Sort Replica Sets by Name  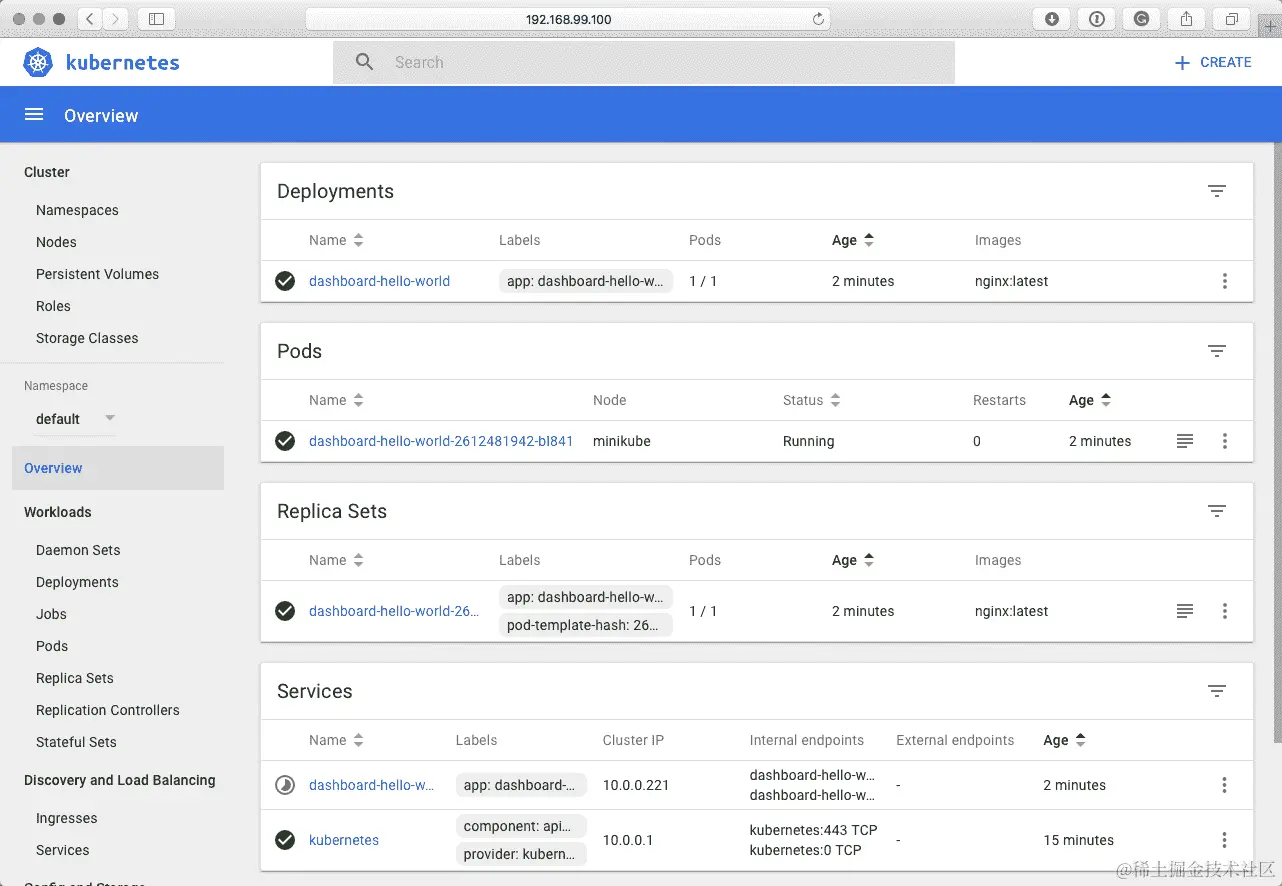[336, 560]
